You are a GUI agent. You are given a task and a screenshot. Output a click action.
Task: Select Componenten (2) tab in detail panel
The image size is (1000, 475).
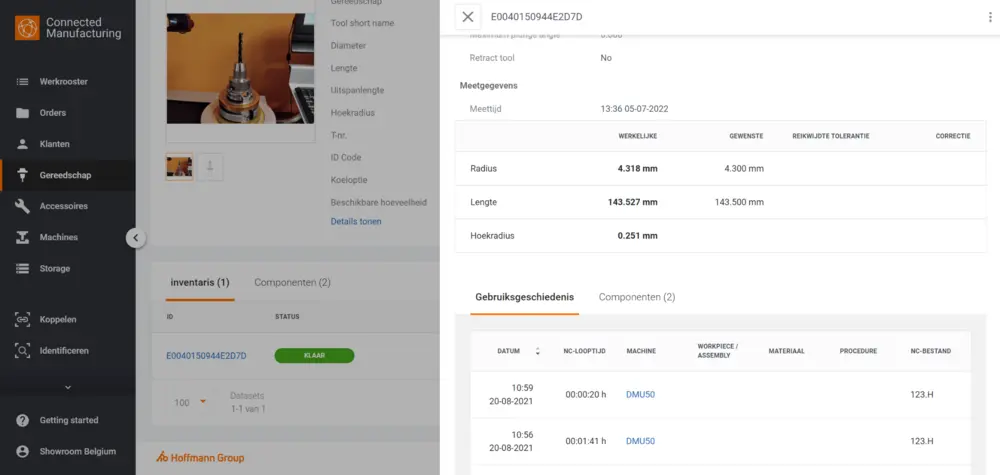636,297
